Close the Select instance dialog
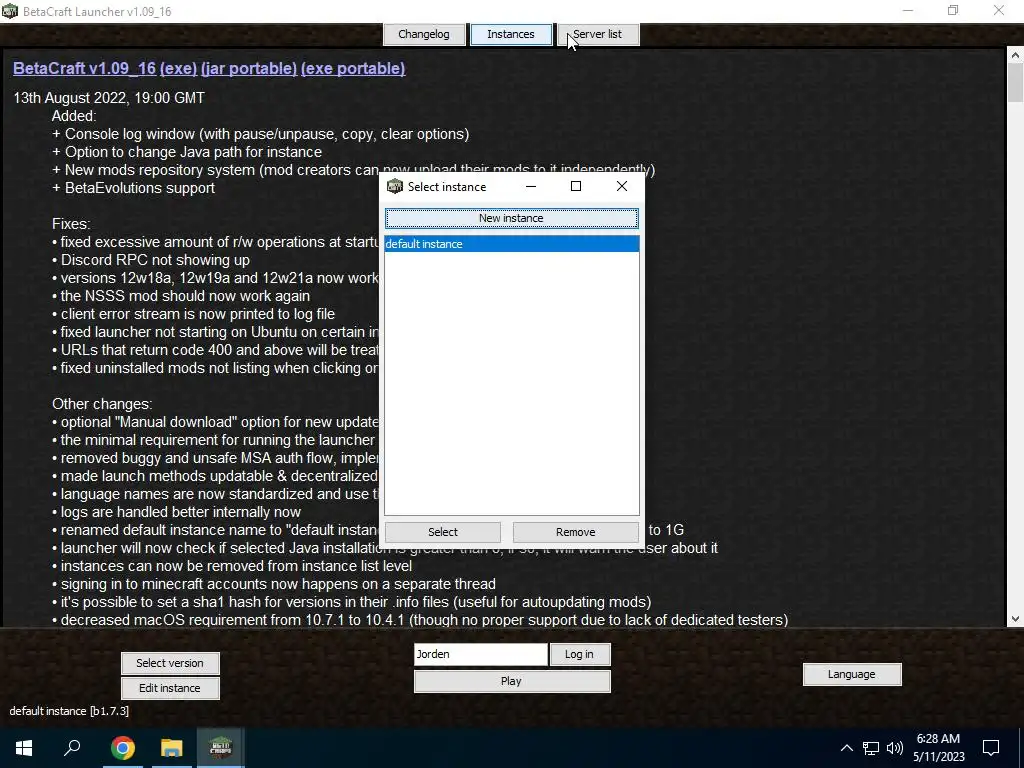The image size is (1024, 768). coord(622,187)
